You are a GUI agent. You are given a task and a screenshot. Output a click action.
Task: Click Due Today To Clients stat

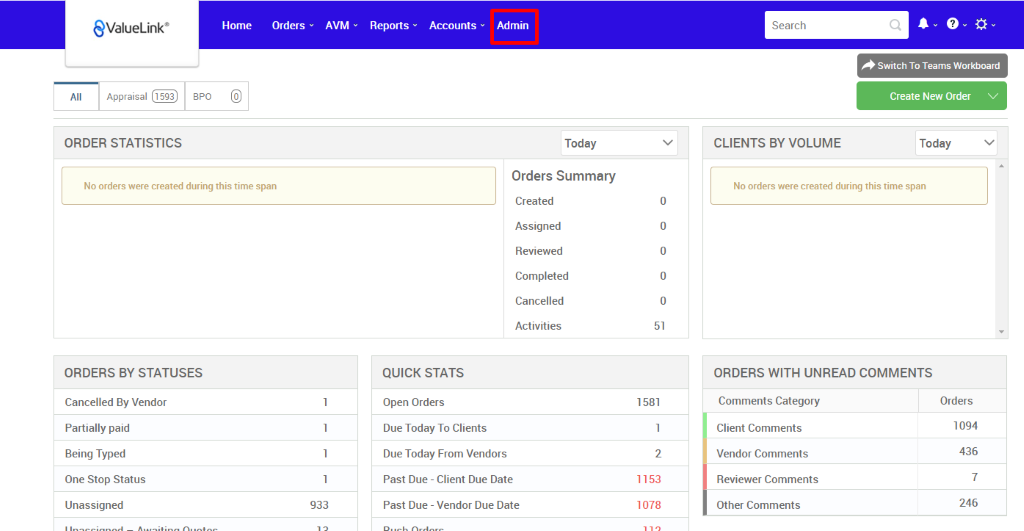pyautogui.click(x=530, y=428)
